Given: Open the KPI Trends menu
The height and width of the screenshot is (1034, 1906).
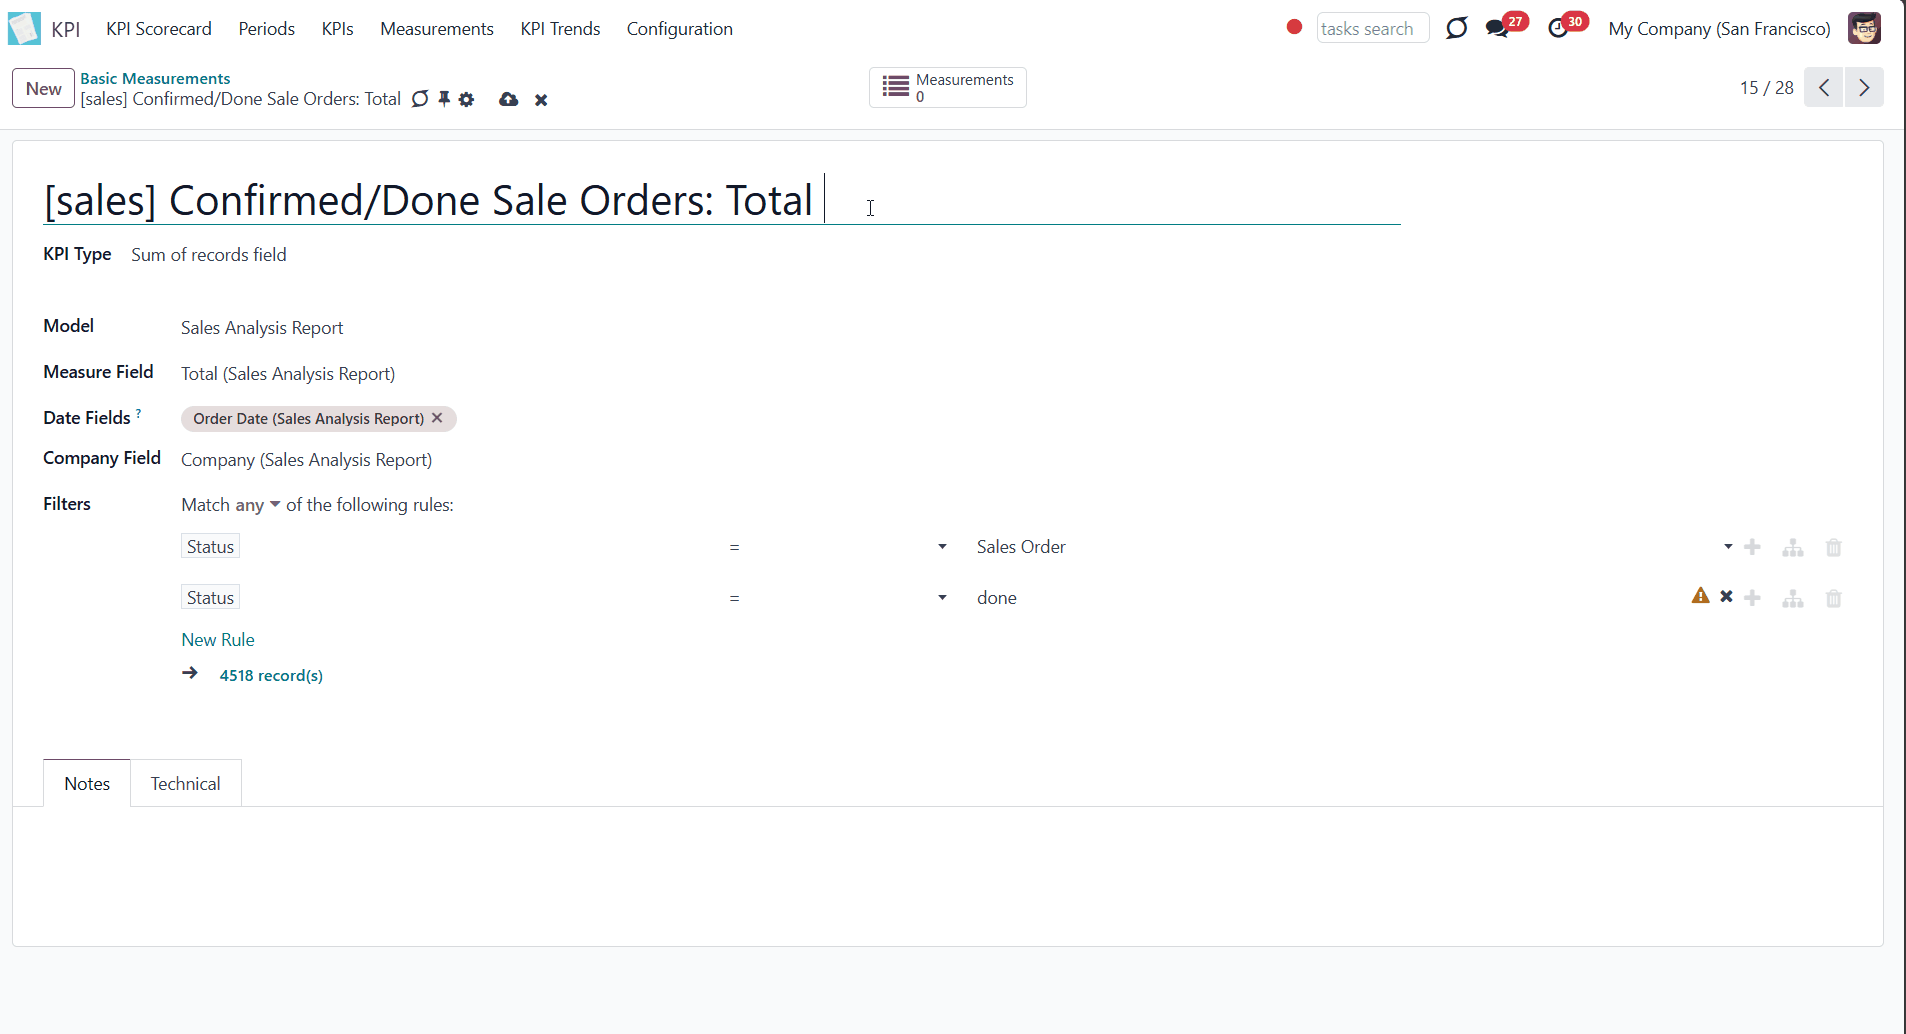Looking at the screenshot, I should coord(560,29).
